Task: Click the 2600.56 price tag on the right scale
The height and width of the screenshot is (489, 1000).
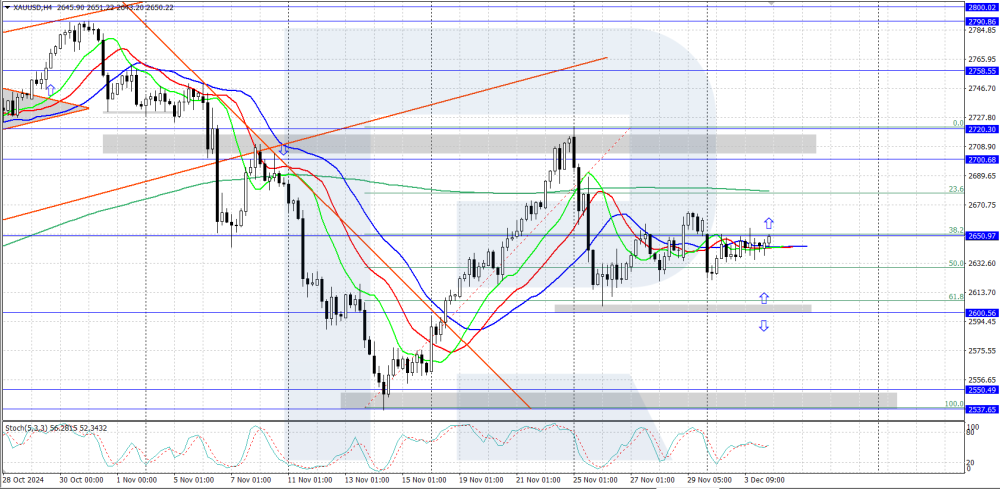Action: [982, 313]
